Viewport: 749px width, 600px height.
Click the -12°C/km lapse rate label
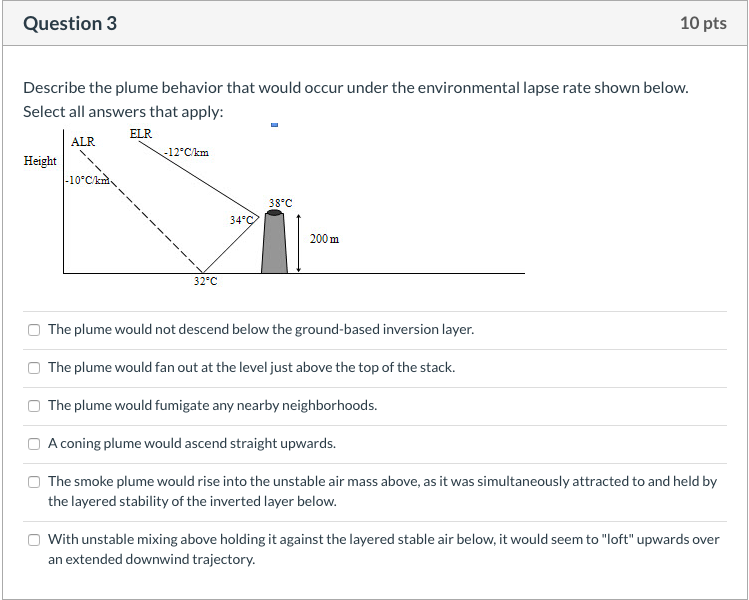coord(186,152)
